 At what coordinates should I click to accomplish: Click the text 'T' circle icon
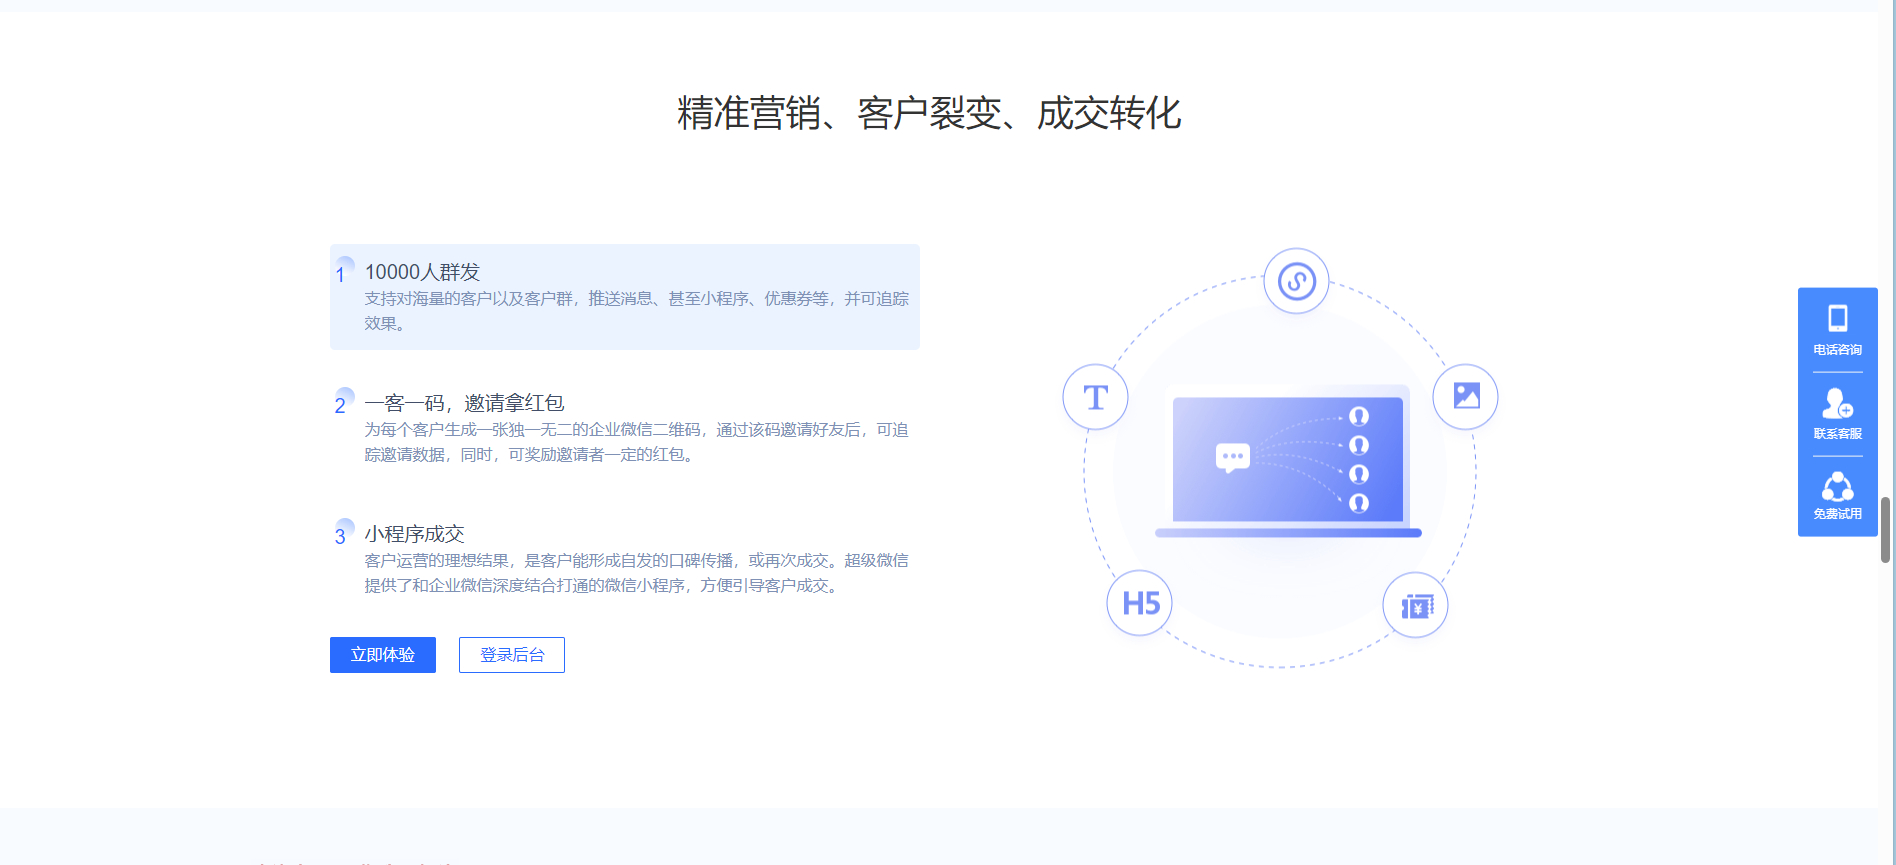1095,397
